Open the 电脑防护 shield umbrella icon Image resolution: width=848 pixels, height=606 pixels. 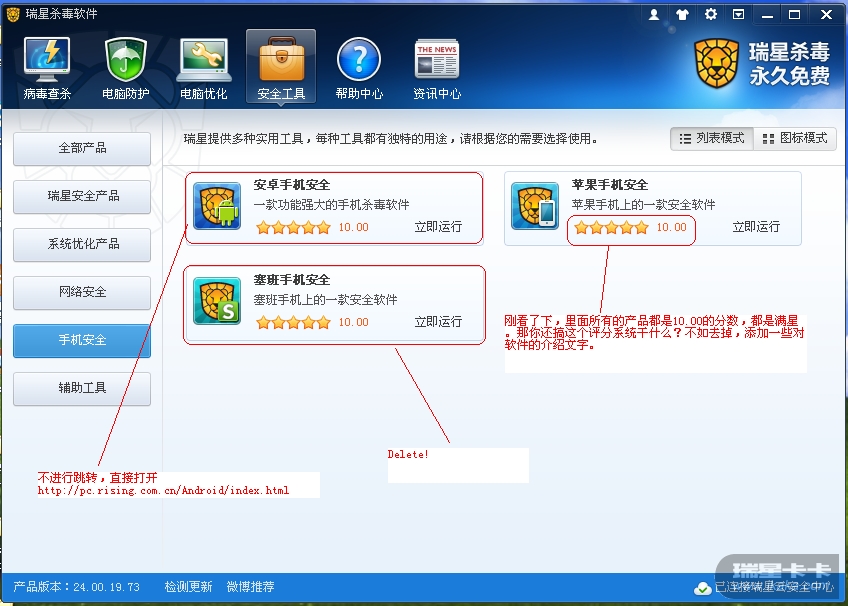click(125, 68)
